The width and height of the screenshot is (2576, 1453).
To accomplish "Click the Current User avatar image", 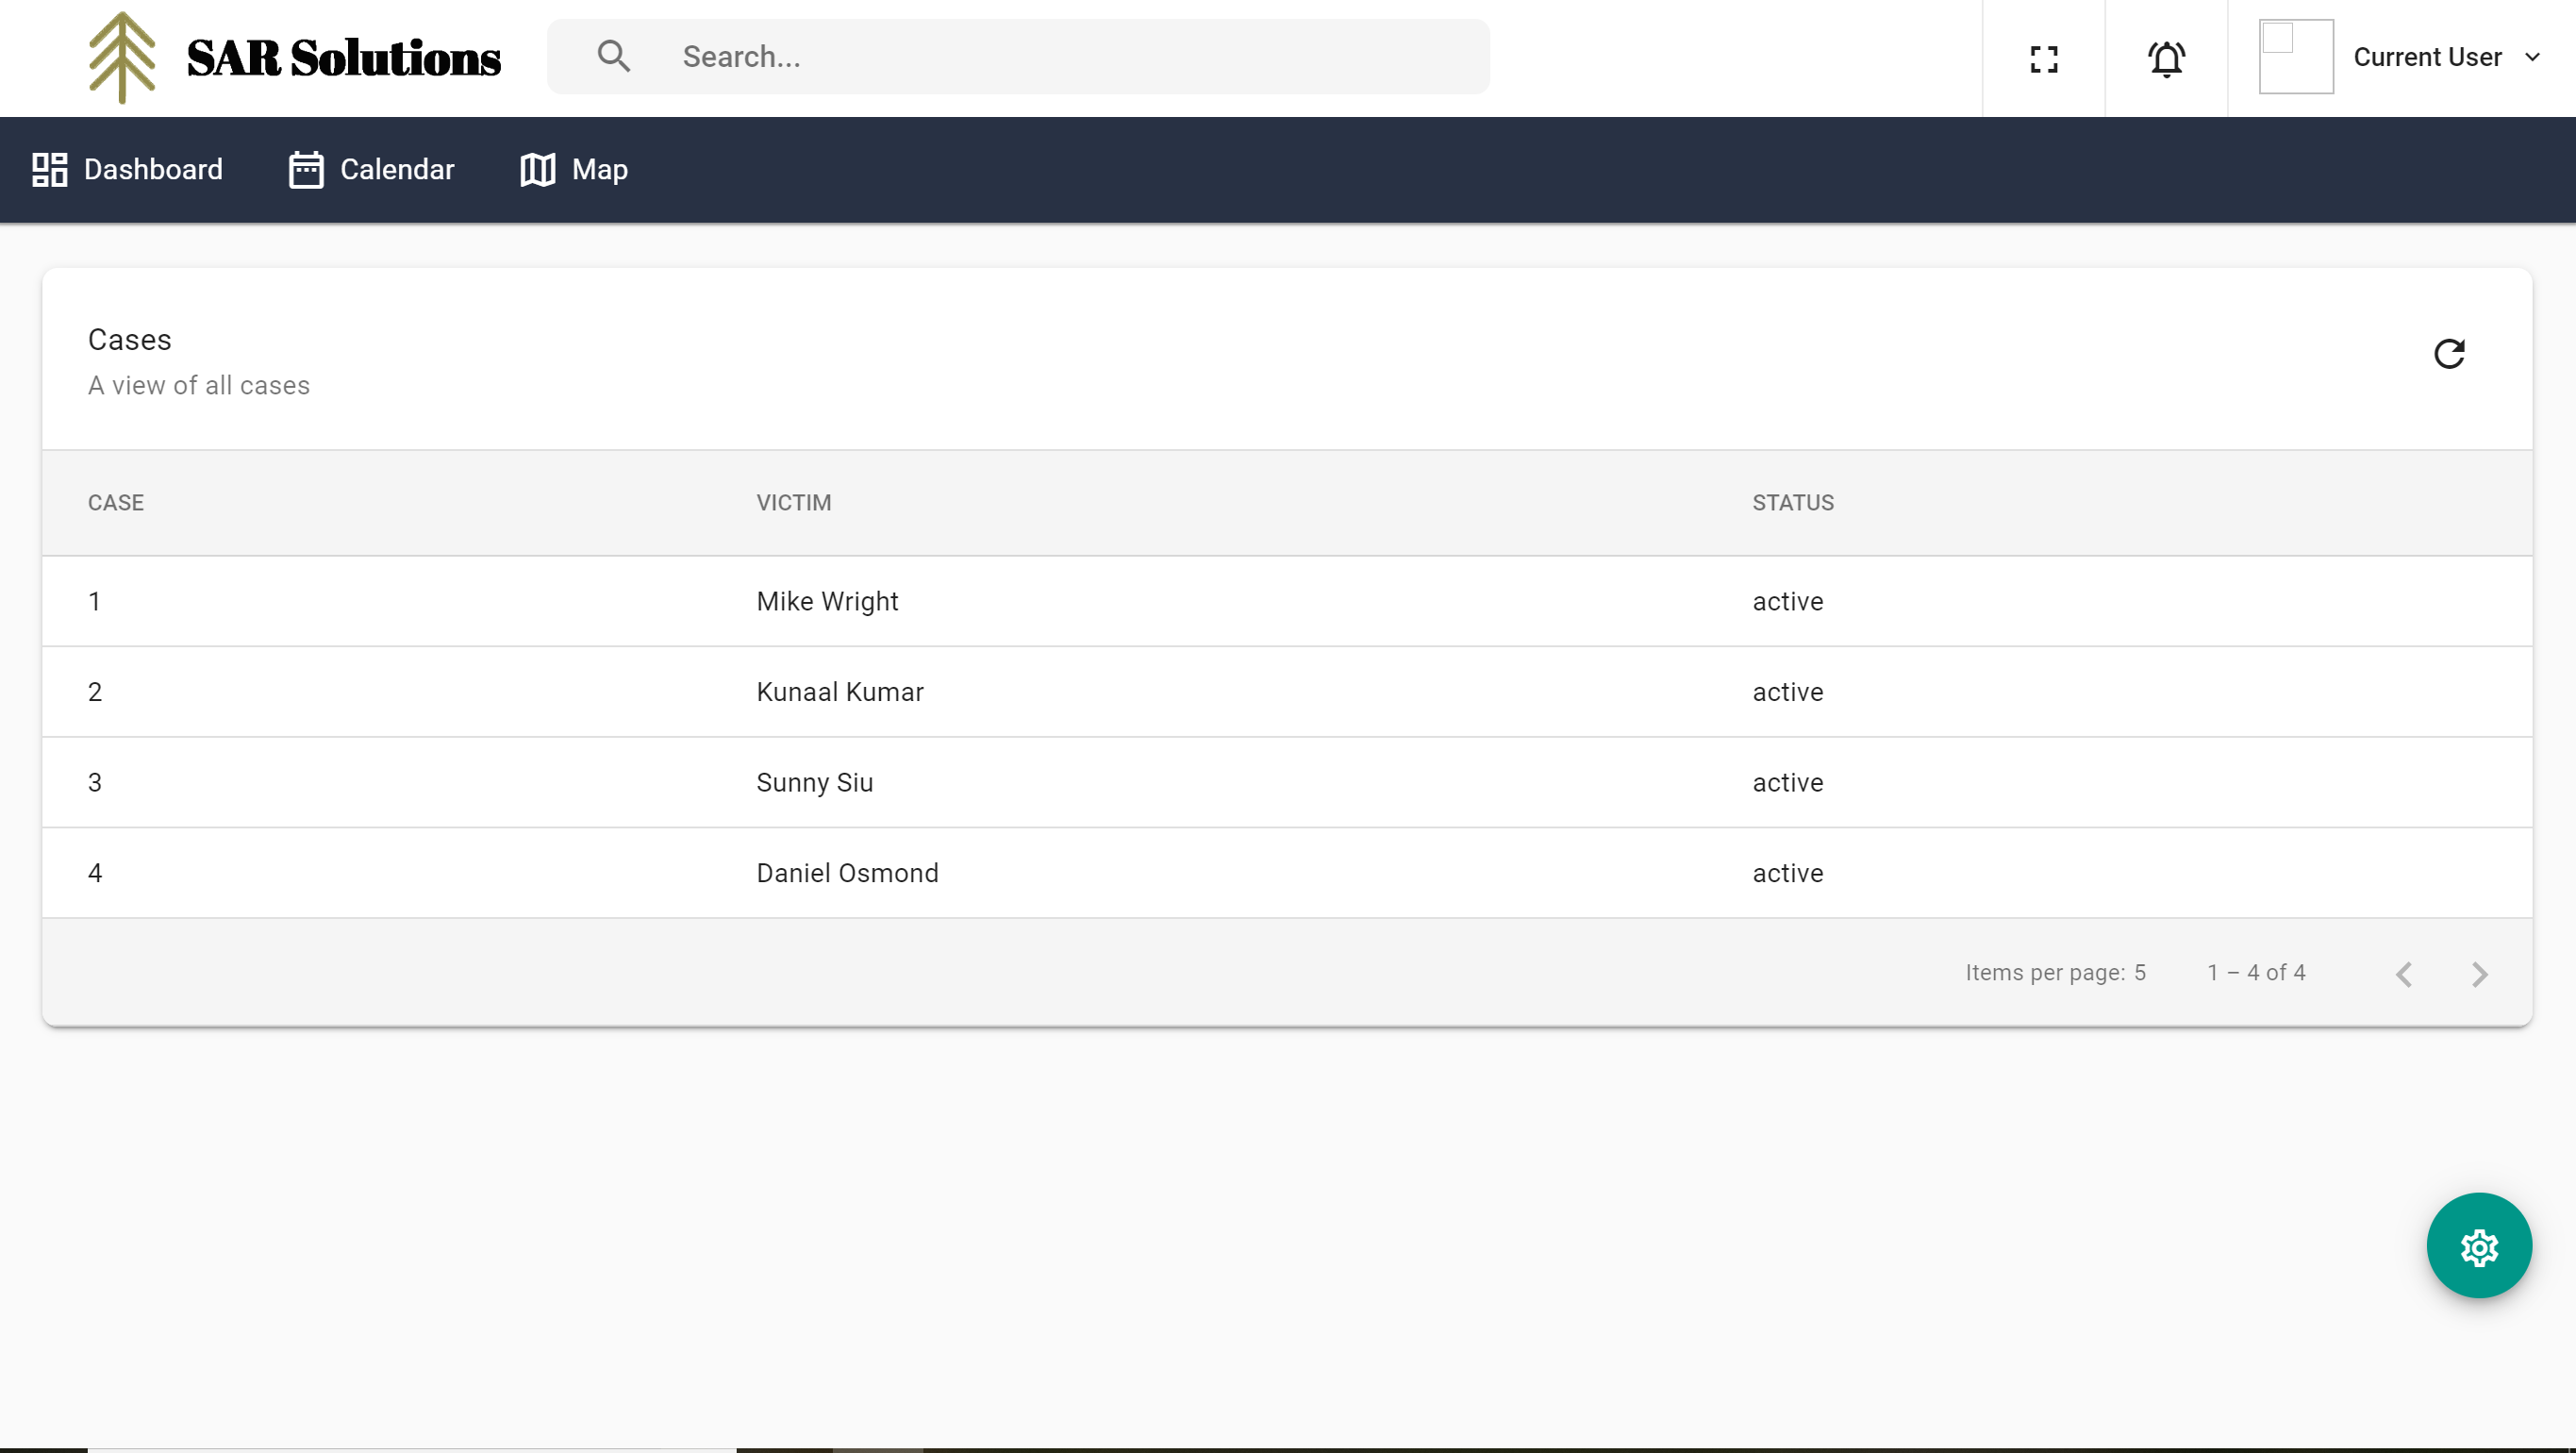I will coord(2295,57).
